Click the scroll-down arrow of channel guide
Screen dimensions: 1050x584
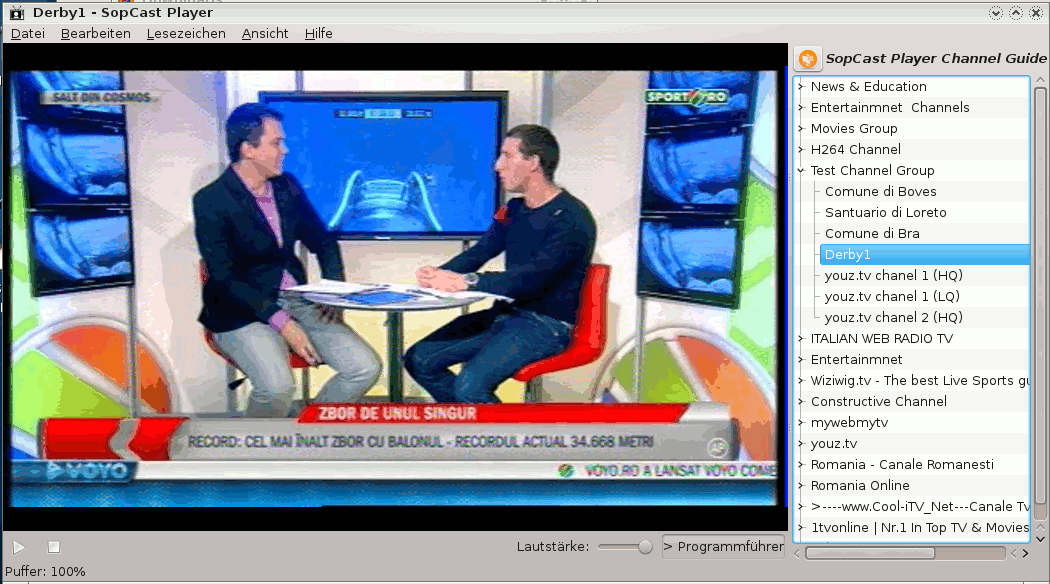1040,538
